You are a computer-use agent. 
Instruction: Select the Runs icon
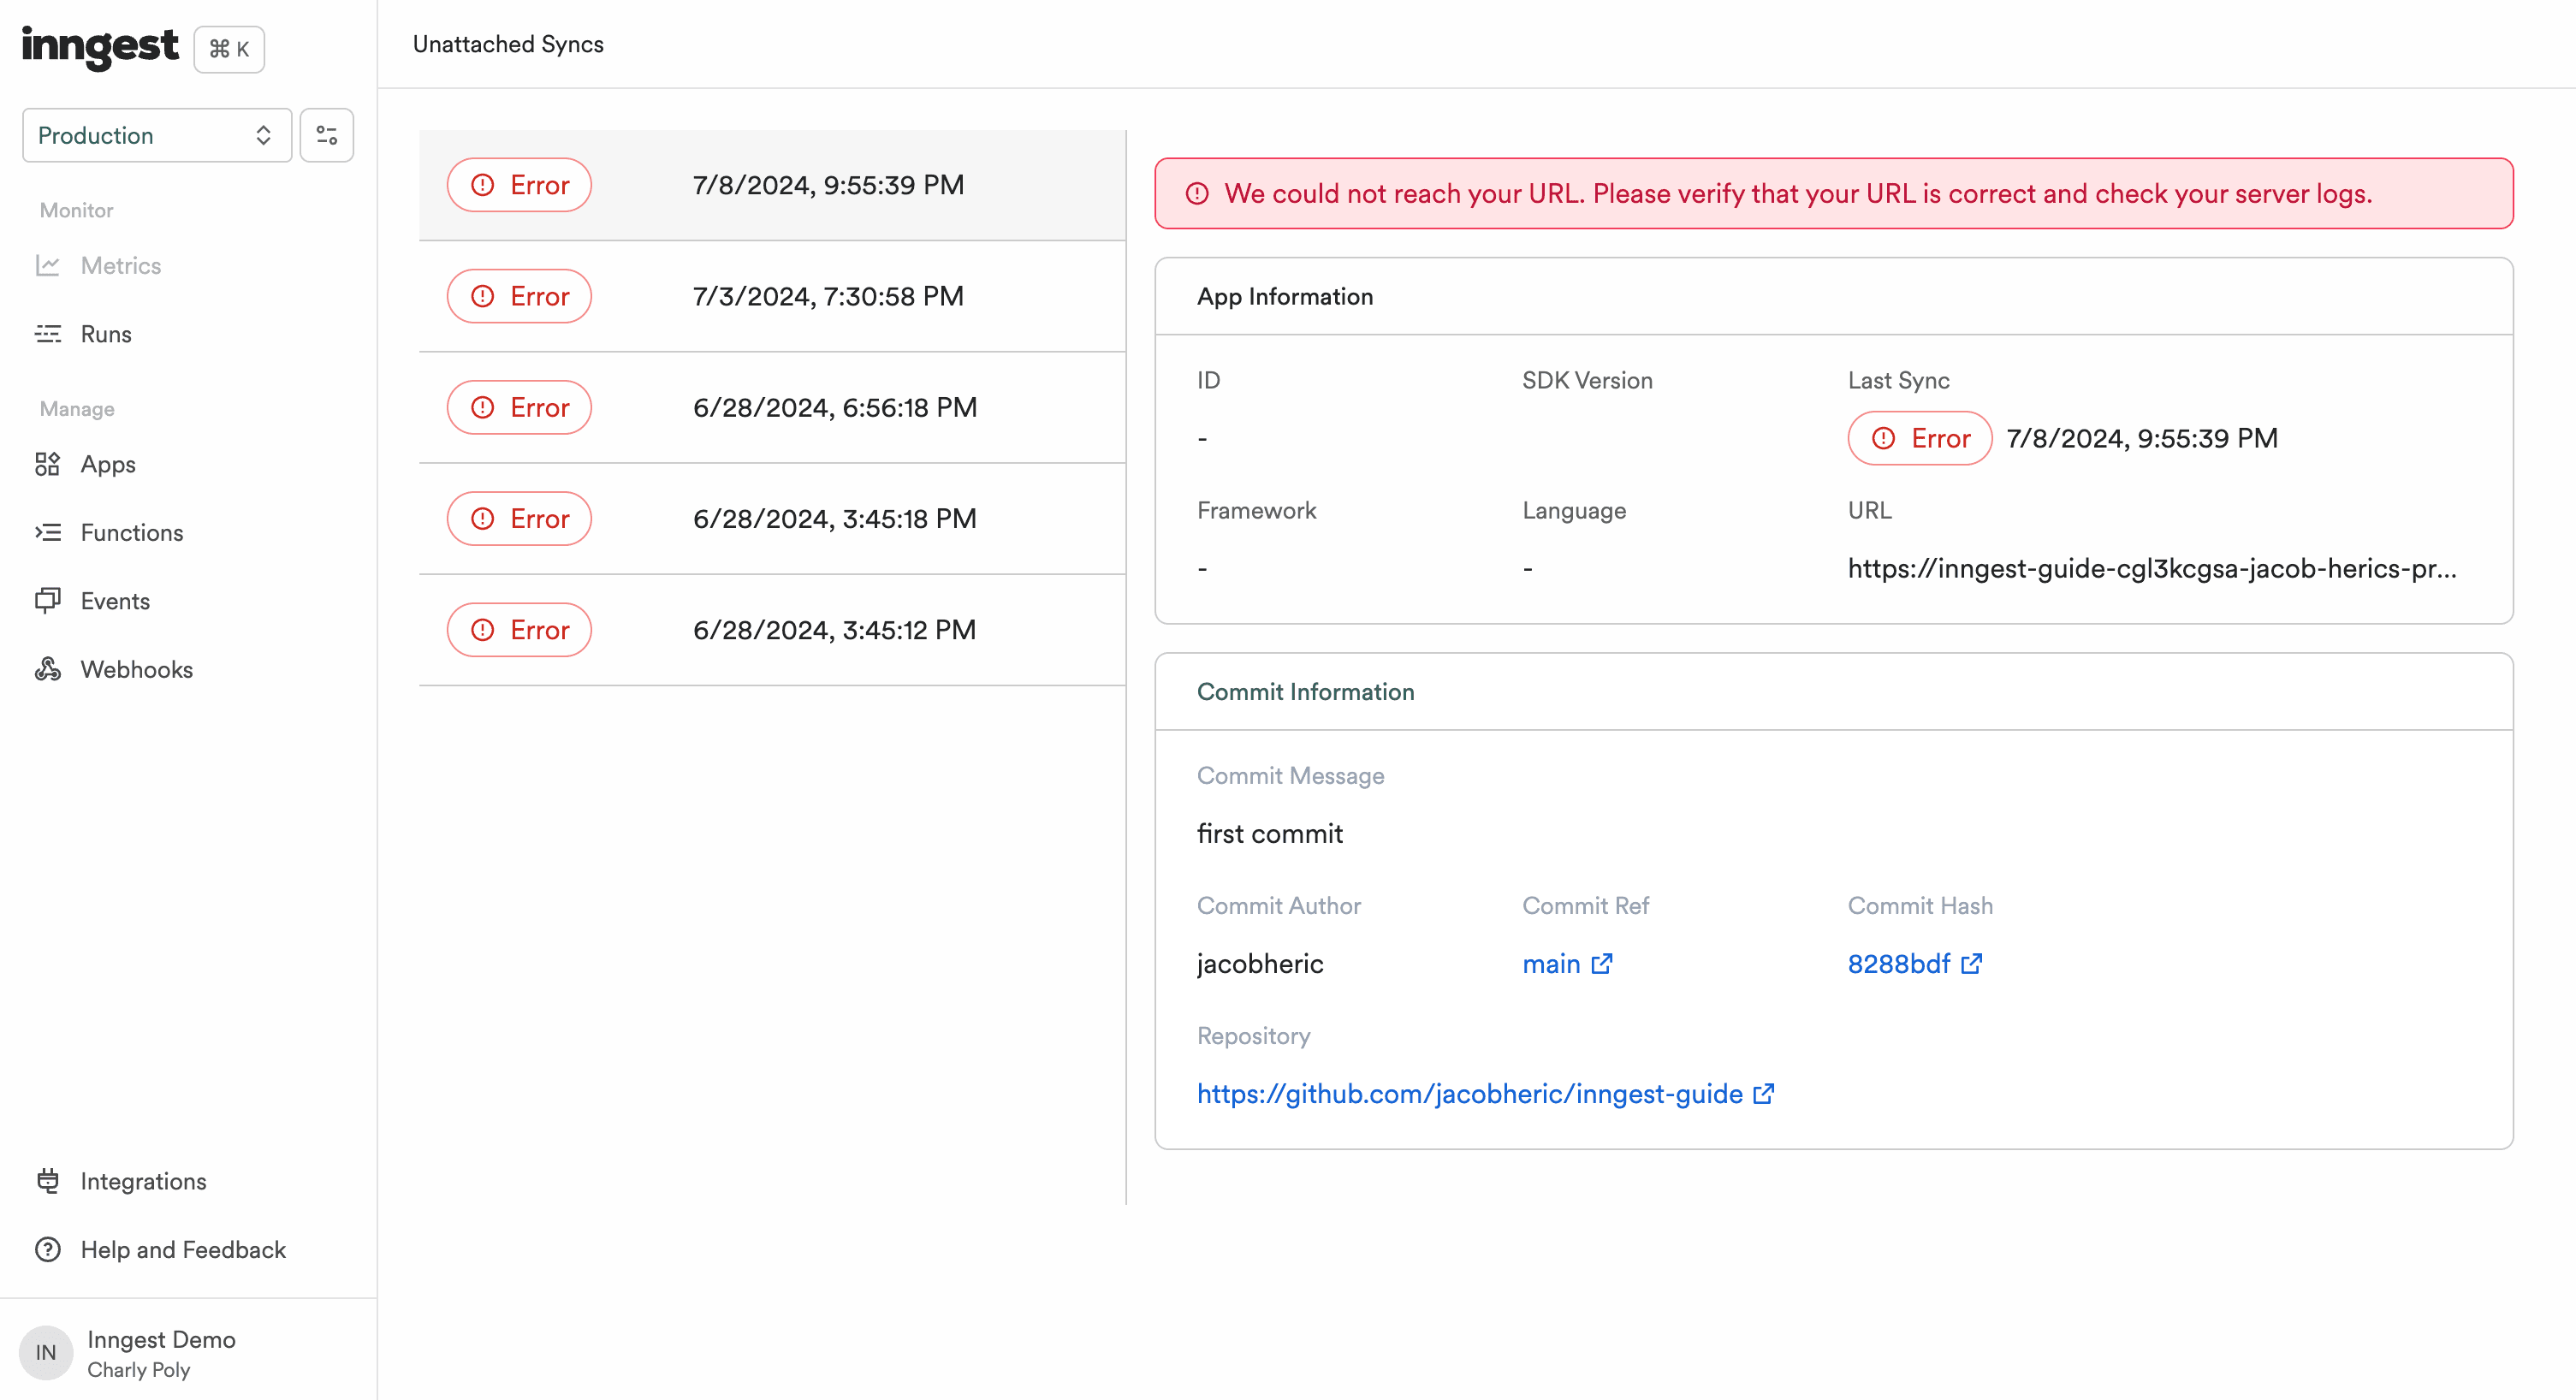click(x=48, y=333)
